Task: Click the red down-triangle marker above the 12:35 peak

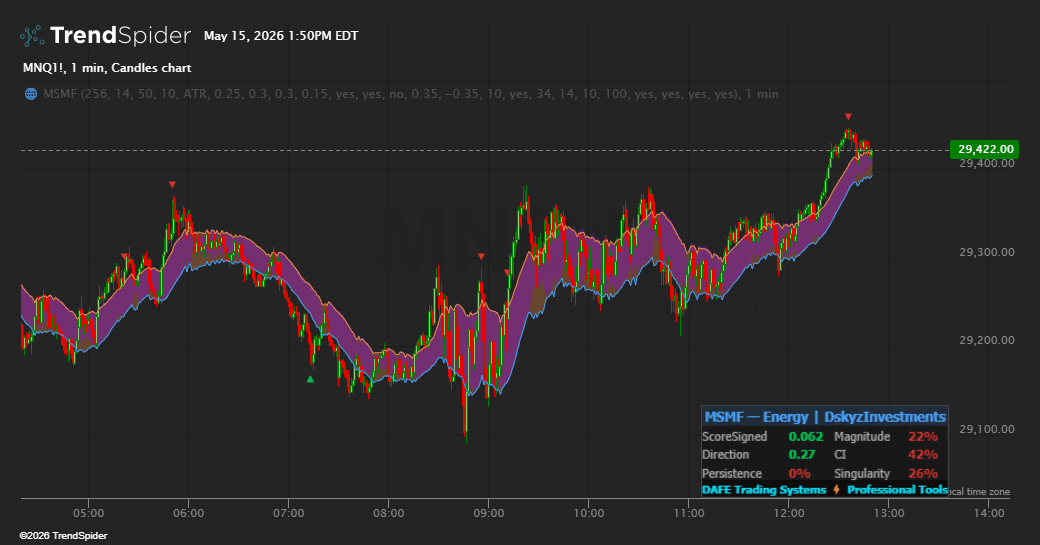Action: 848,117
